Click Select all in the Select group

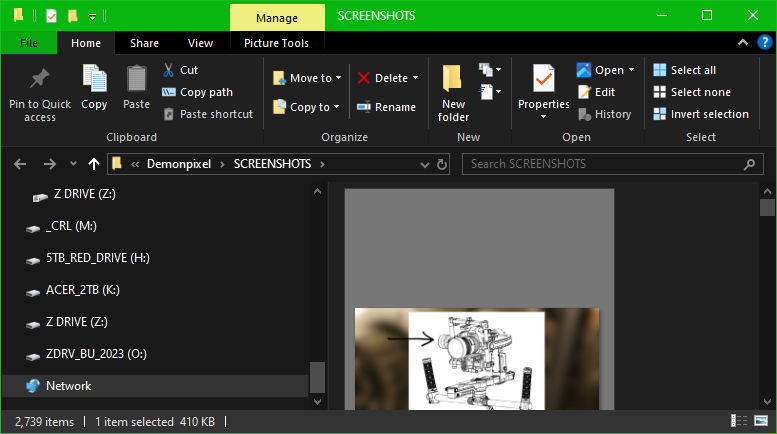point(692,70)
